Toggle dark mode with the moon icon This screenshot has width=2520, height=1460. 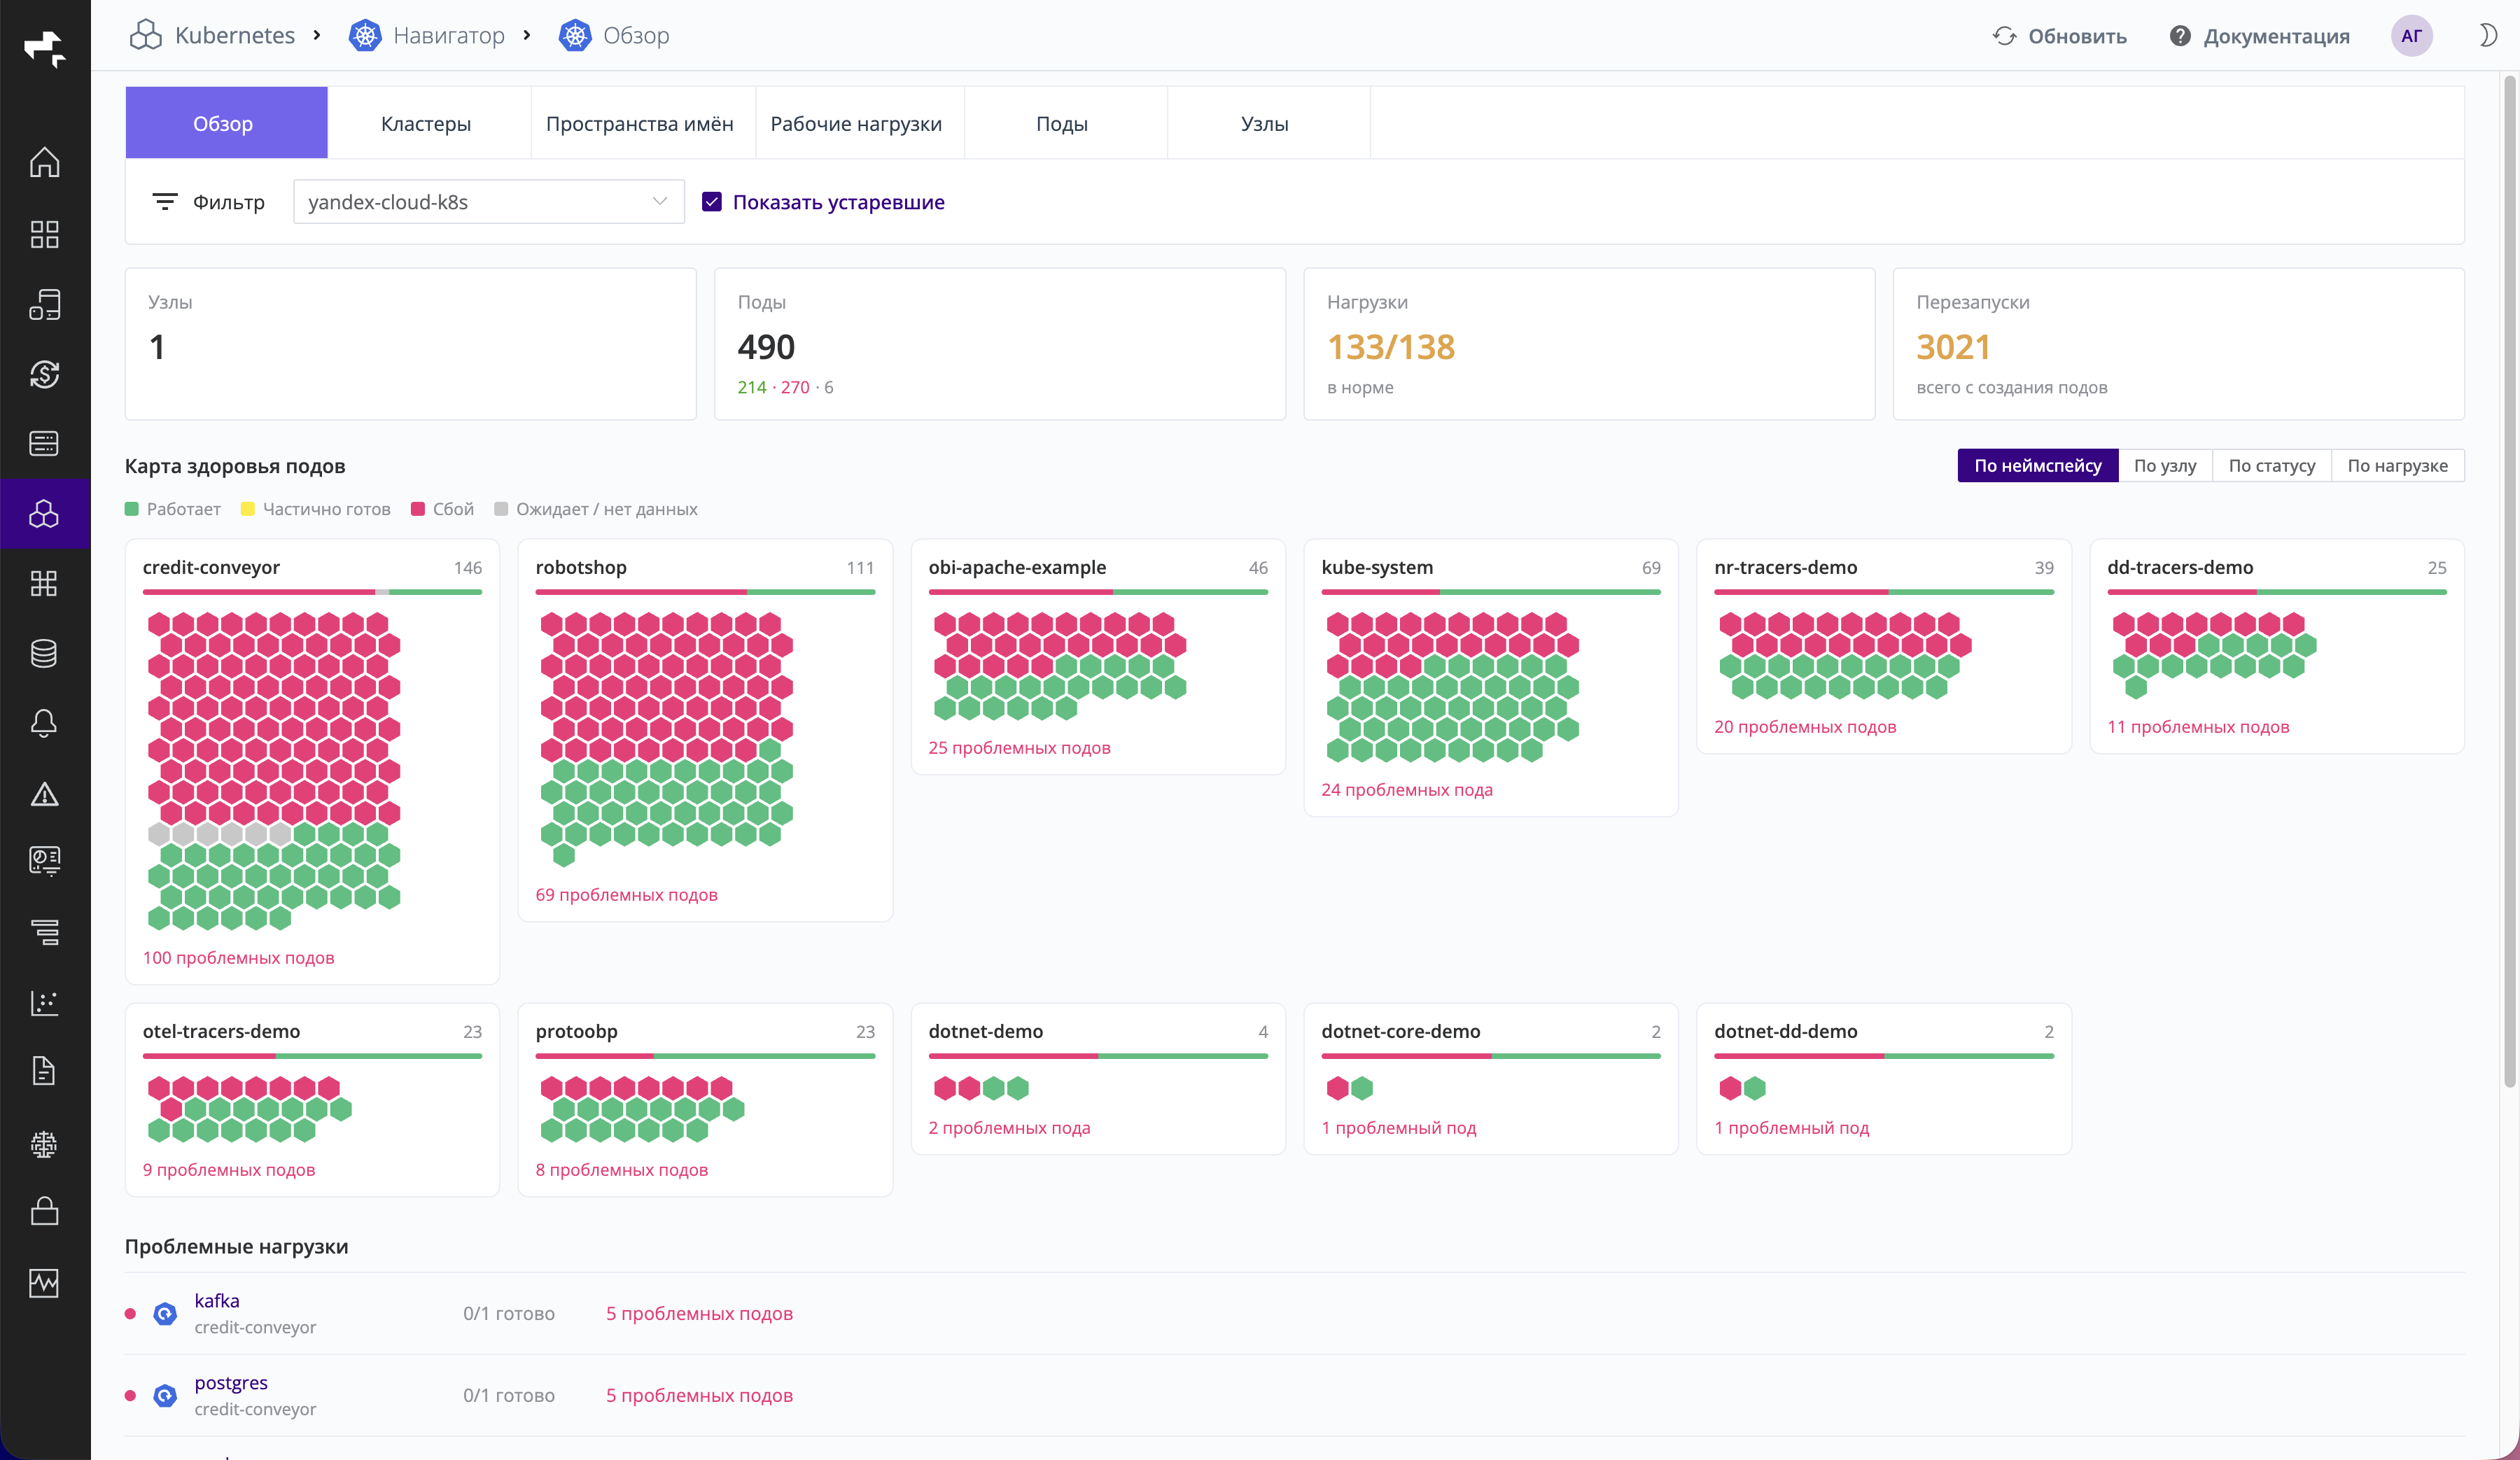(2487, 35)
